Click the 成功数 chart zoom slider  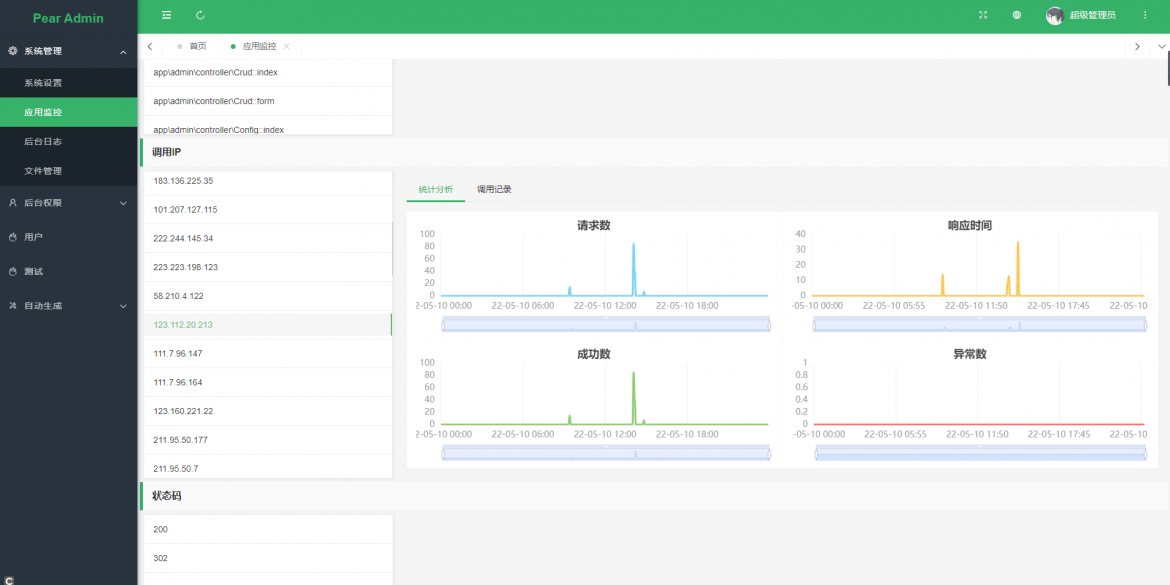(x=606, y=453)
